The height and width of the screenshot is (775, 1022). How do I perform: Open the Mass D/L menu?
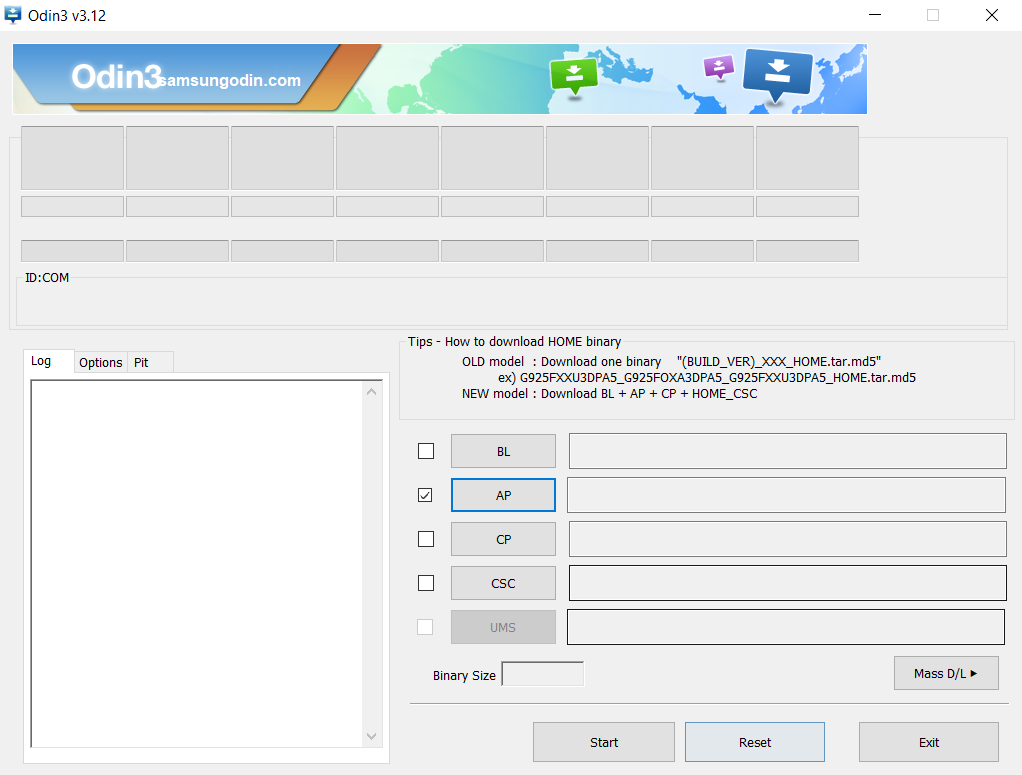click(x=946, y=673)
